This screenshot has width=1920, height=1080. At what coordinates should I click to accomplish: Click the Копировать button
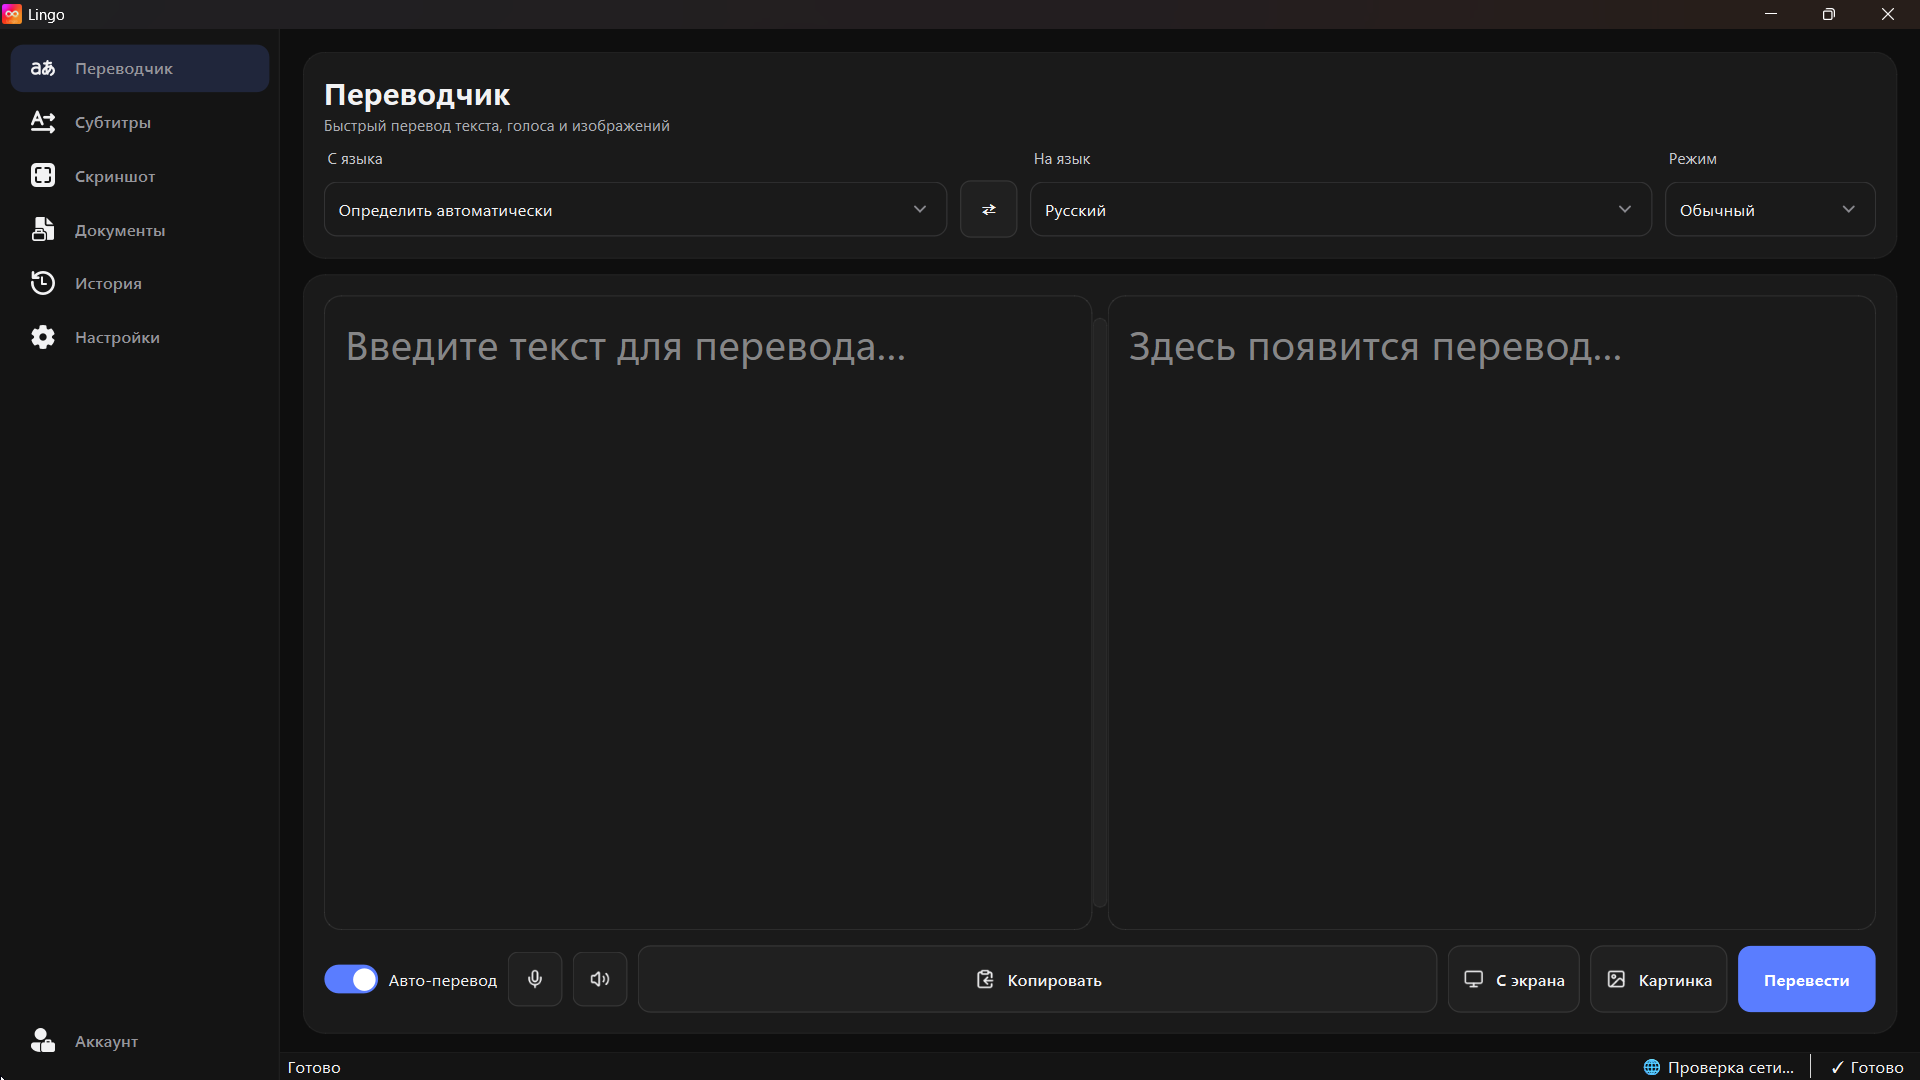click(x=1037, y=979)
